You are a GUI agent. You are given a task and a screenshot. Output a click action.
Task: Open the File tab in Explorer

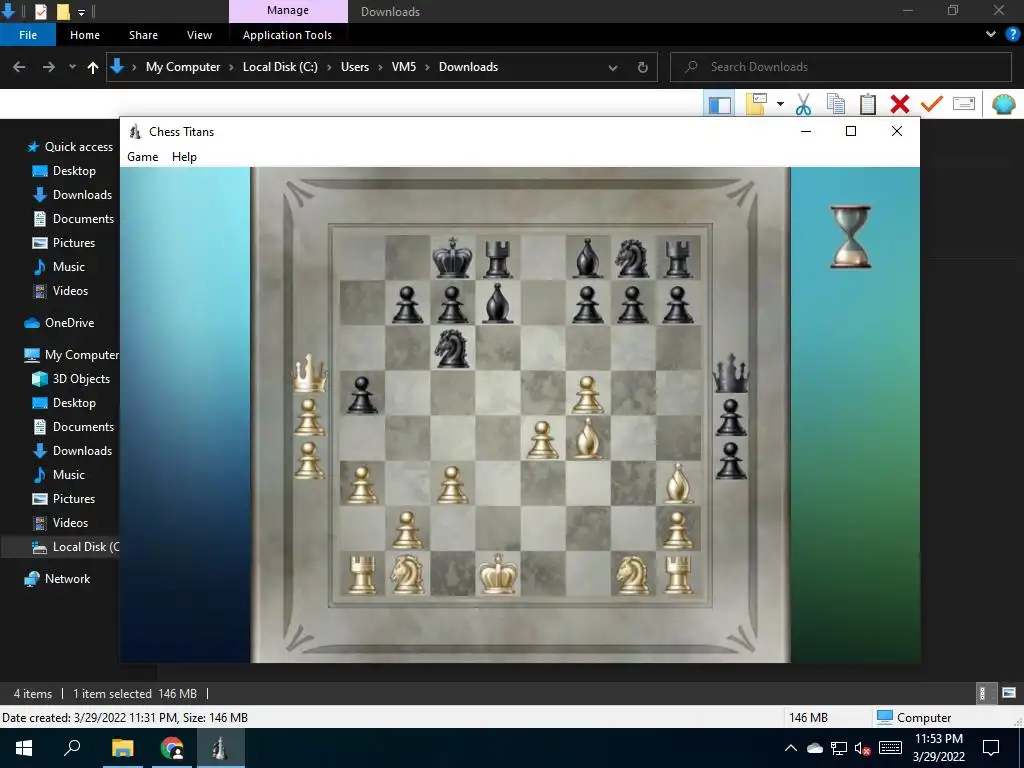pos(28,35)
